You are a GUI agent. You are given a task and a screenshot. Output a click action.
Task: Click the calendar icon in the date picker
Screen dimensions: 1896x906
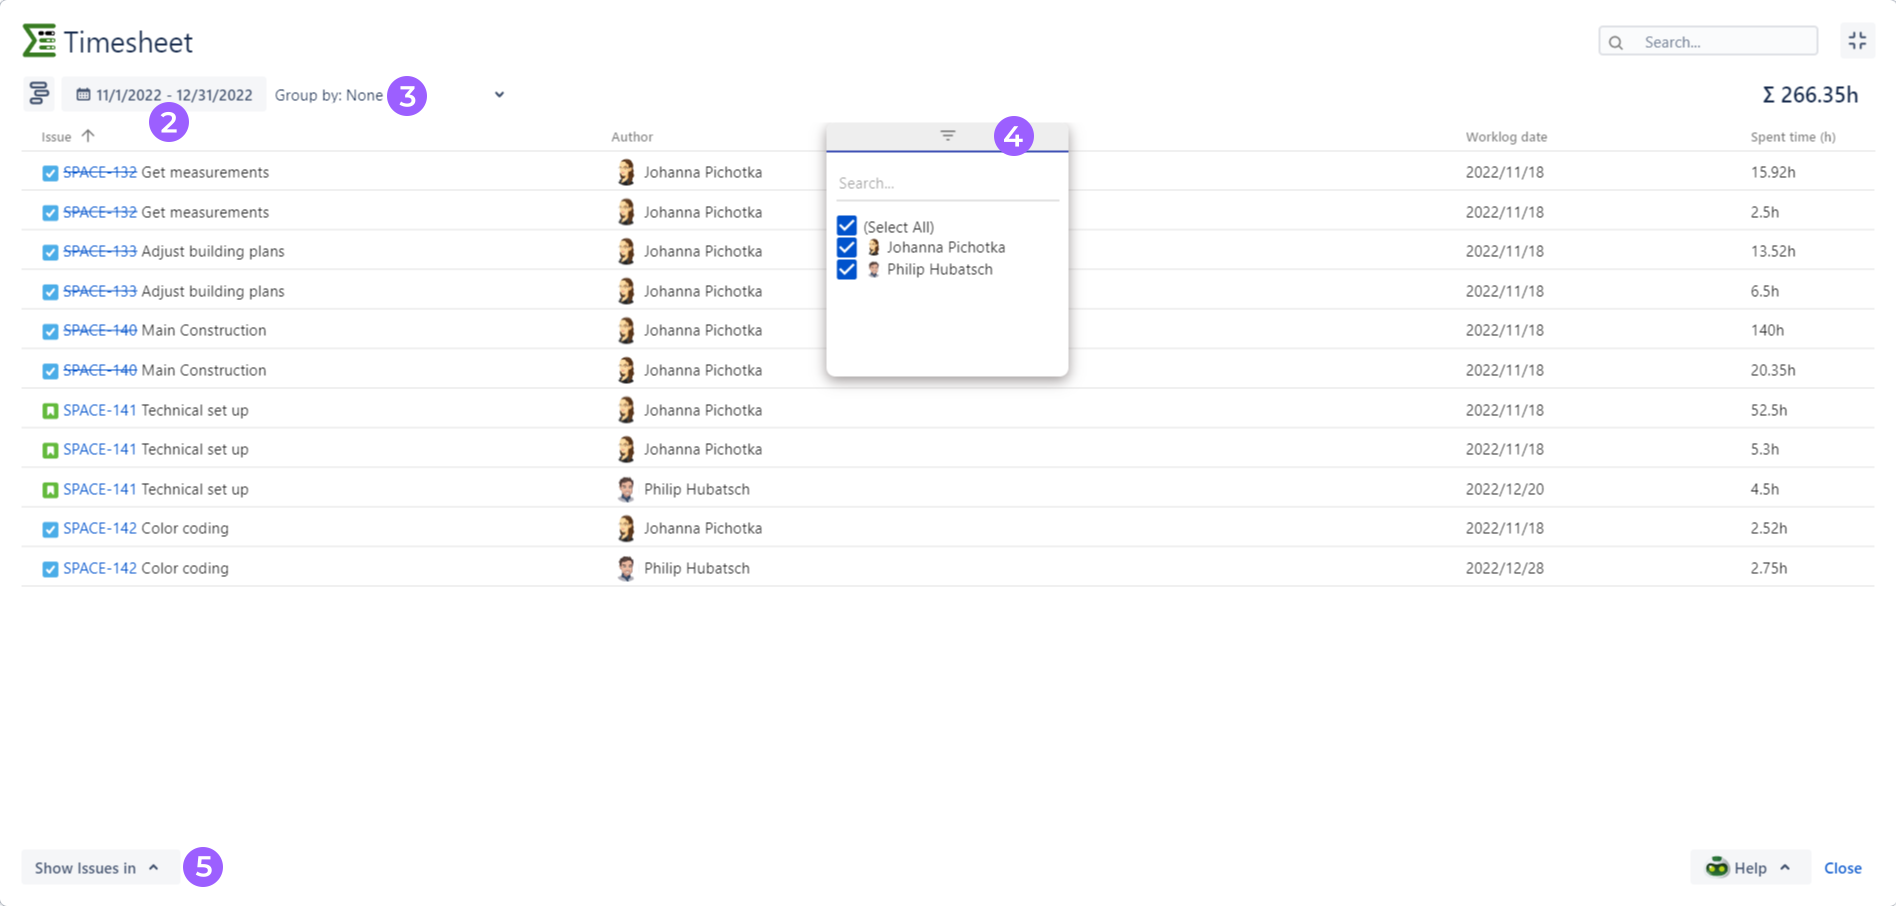(83, 94)
